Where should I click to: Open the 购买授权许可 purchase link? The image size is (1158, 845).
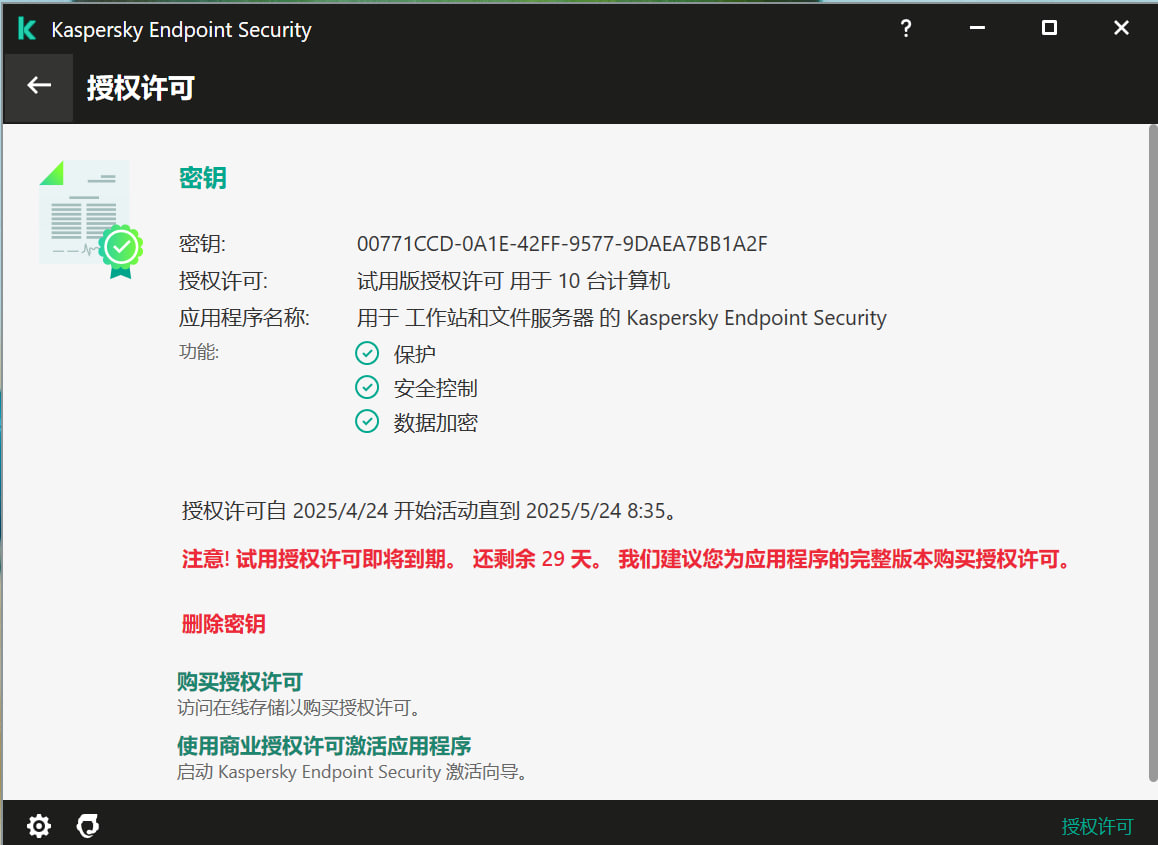tap(240, 682)
